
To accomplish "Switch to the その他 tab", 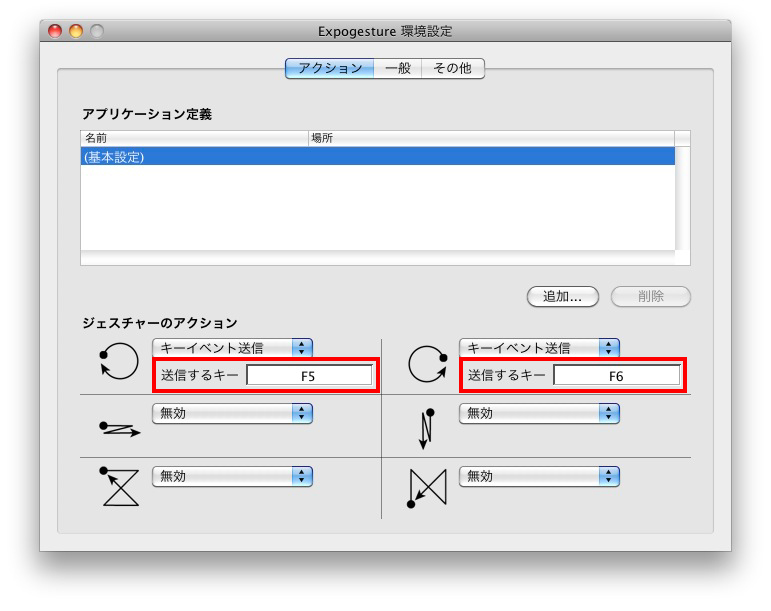I will (x=453, y=68).
